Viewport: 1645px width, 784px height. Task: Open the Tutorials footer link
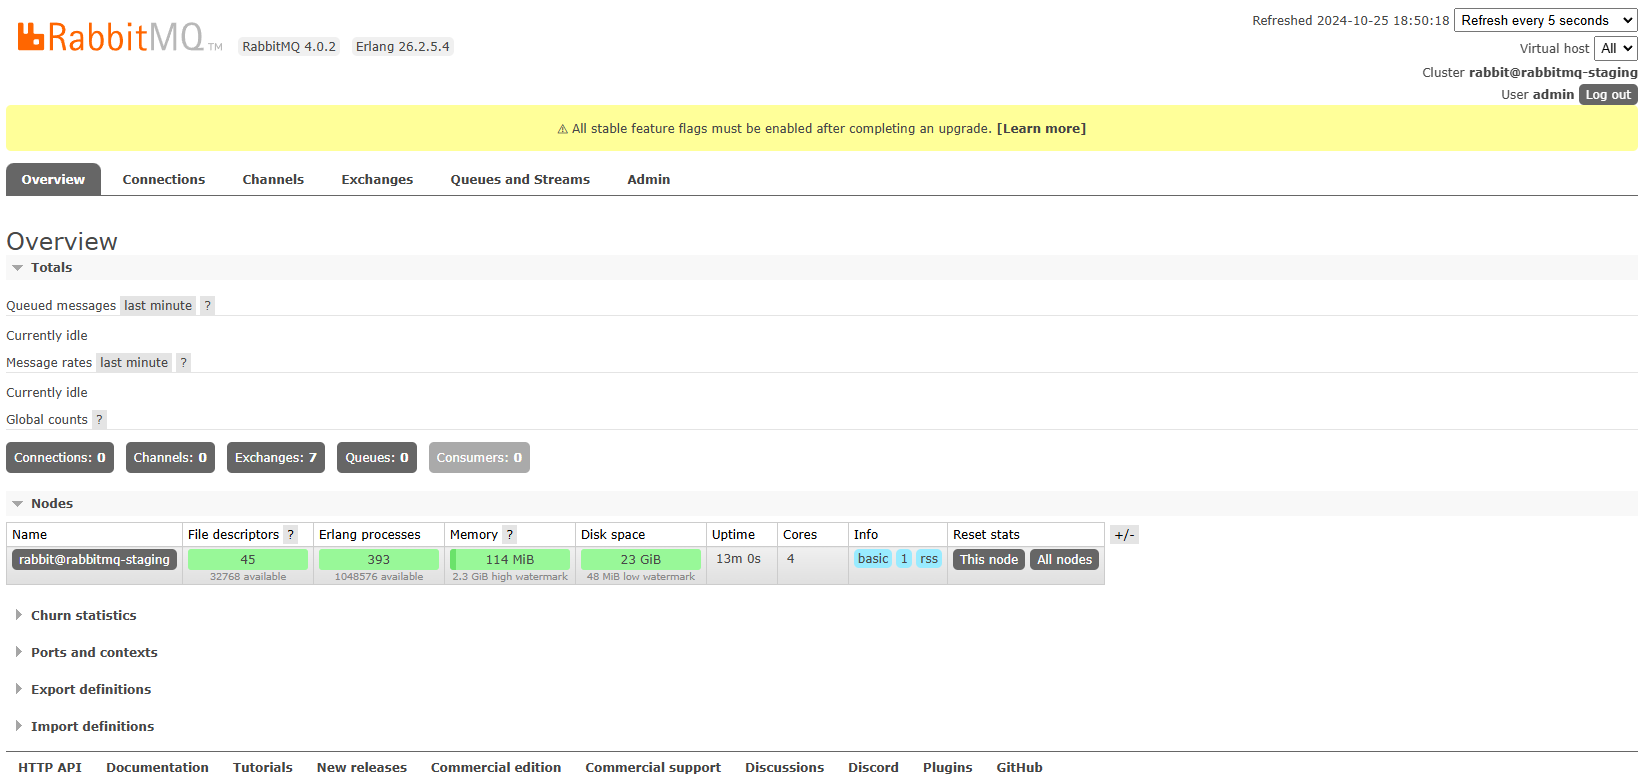pyautogui.click(x=263, y=768)
